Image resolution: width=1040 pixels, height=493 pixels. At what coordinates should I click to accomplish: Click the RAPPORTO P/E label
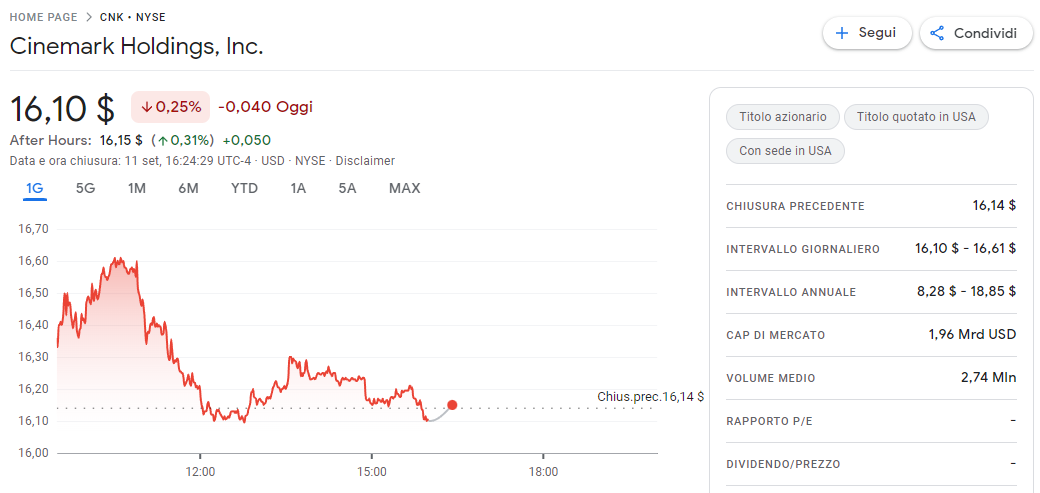click(770, 422)
